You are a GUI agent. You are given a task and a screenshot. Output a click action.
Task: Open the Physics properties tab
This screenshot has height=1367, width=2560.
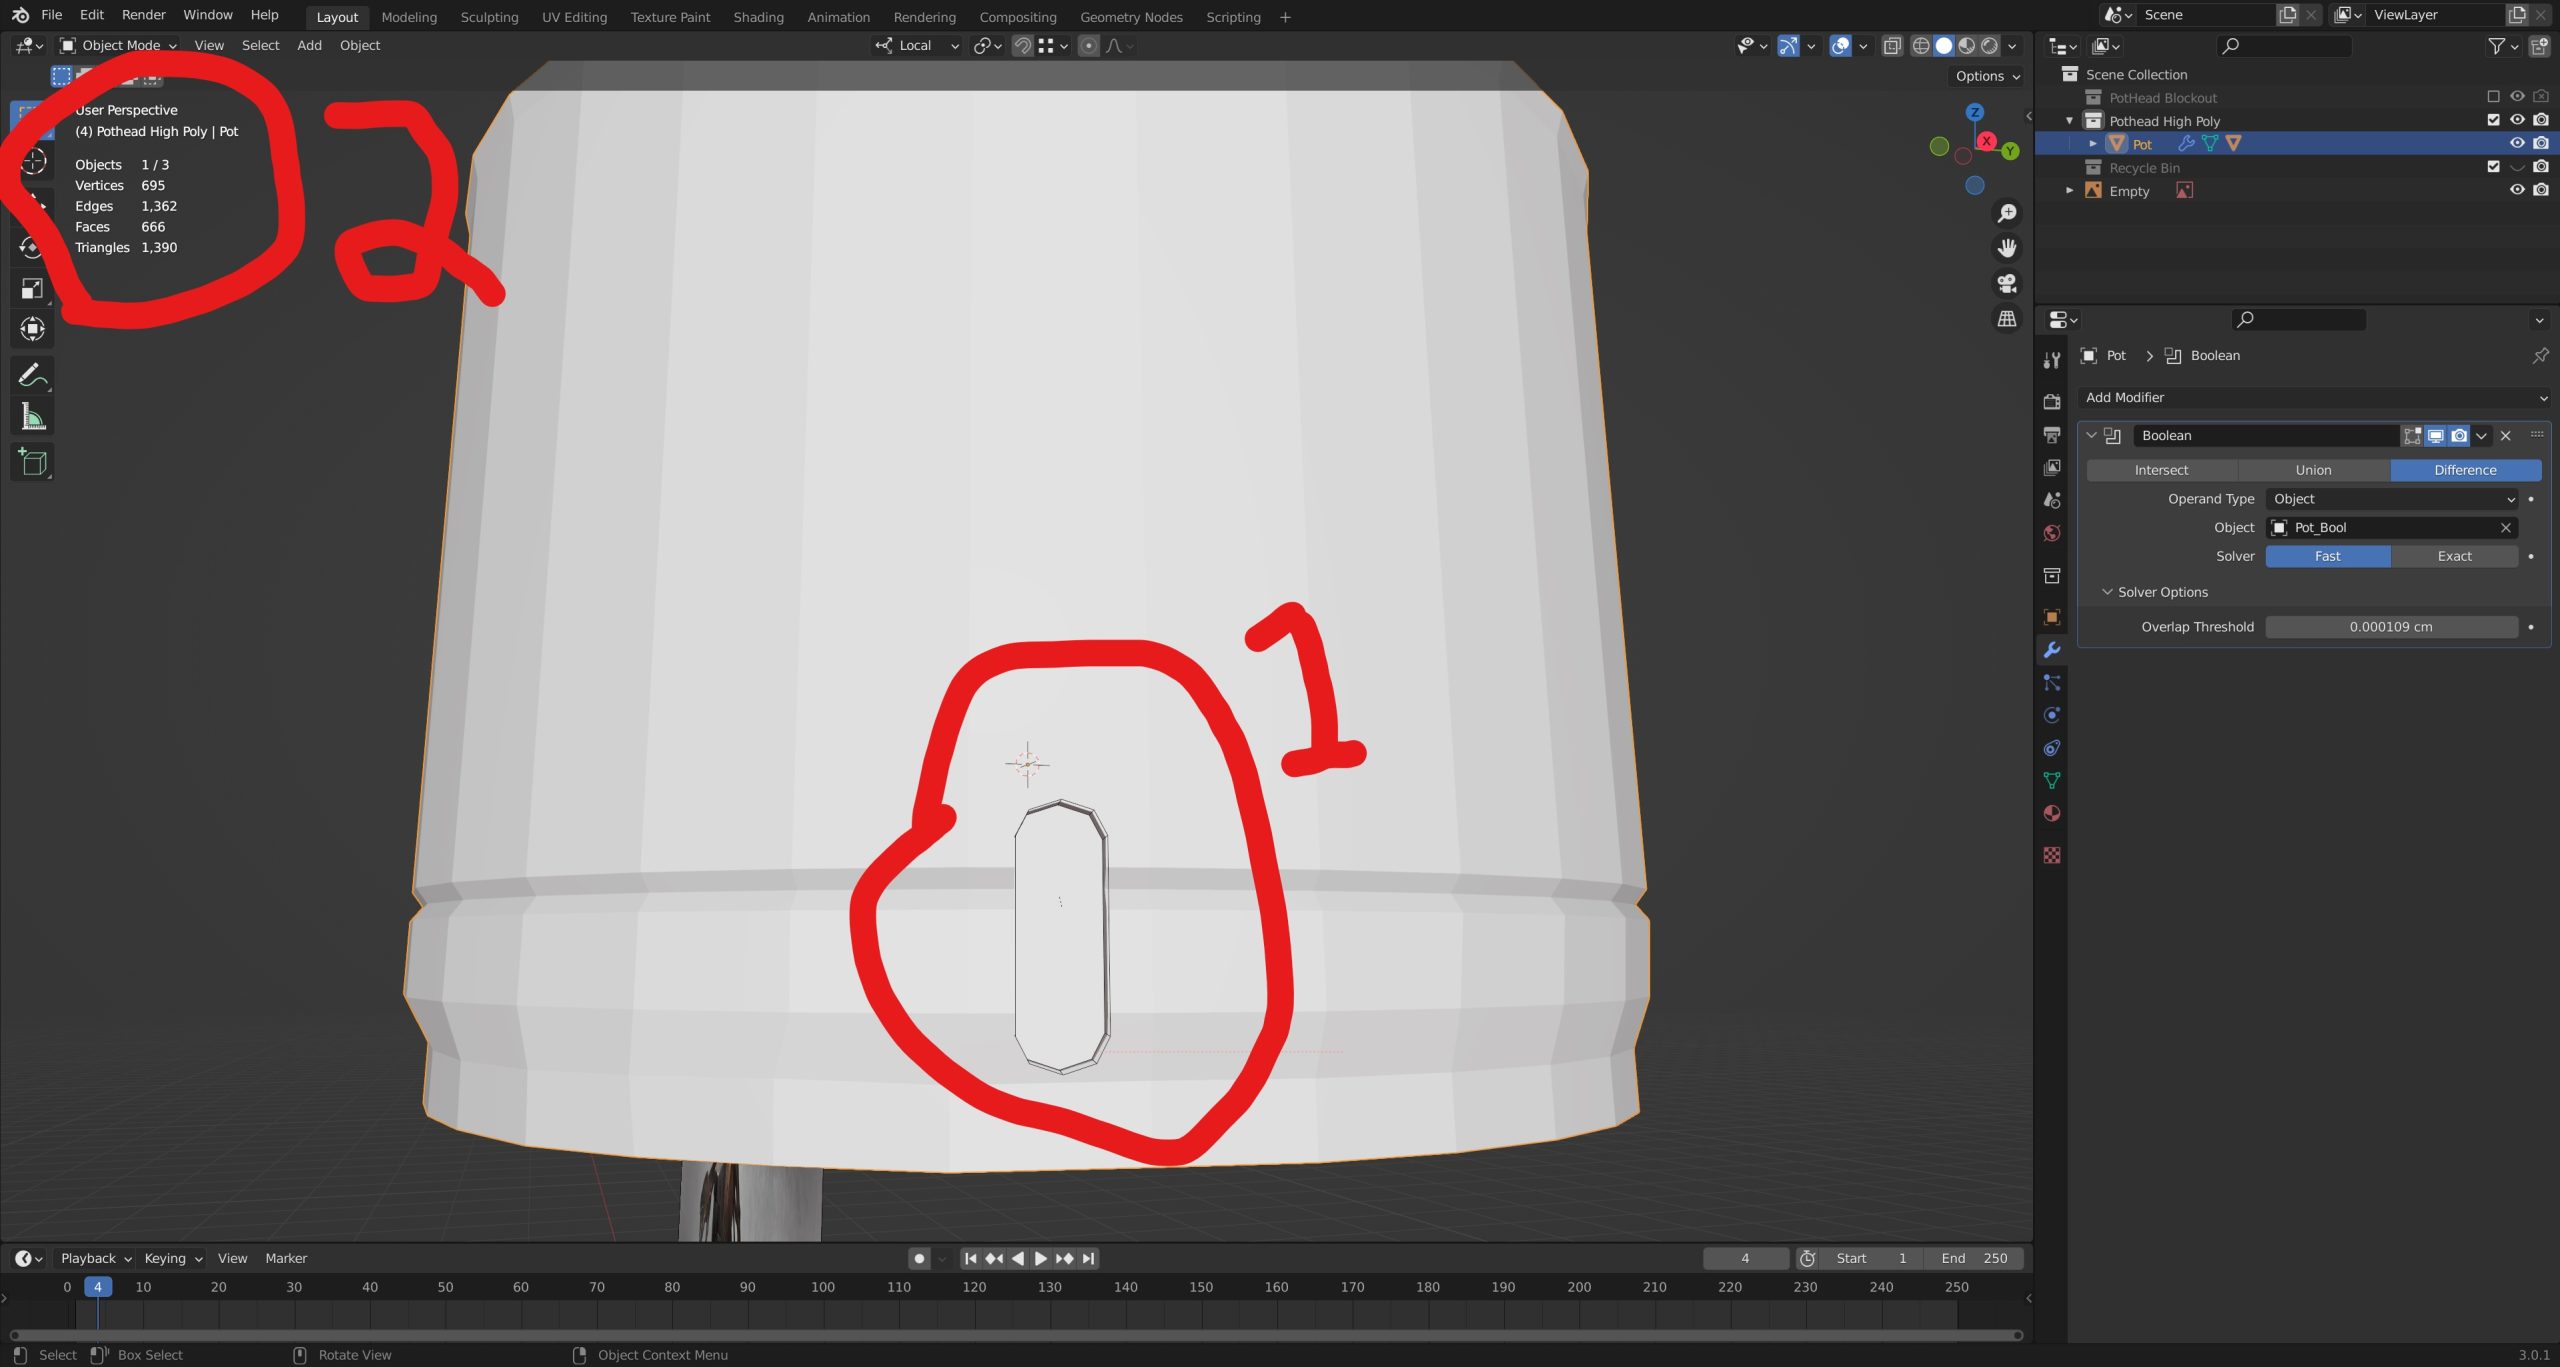[x=2052, y=715]
